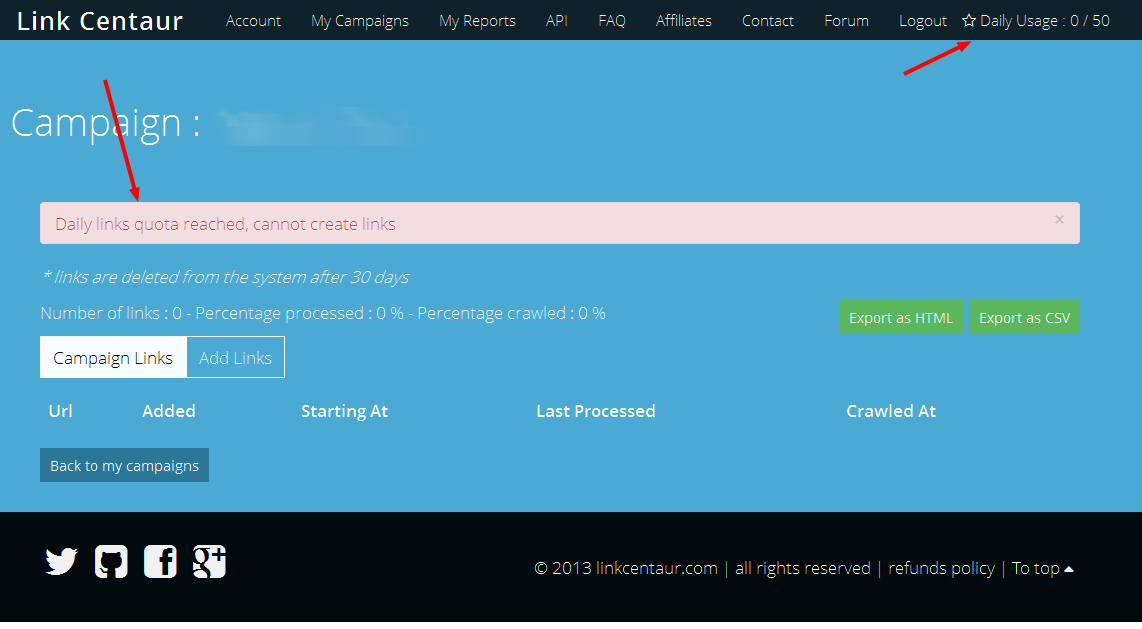Click Logout in the navbar

[923, 21]
